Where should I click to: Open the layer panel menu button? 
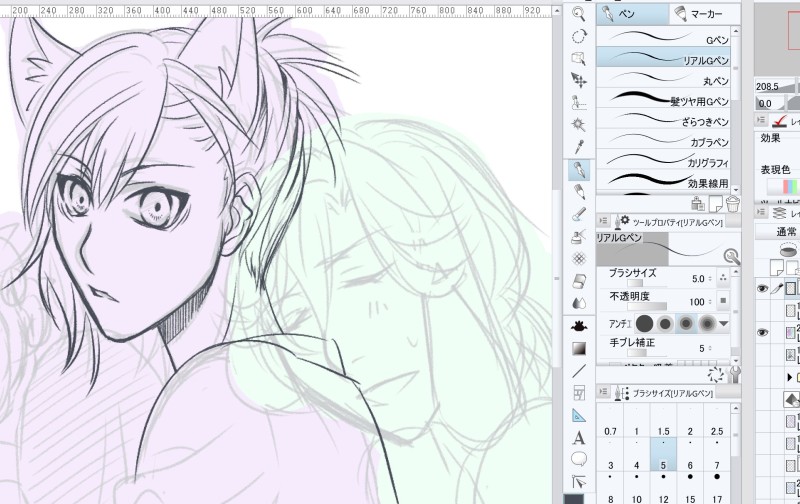pyautogui.click(x=761, y=212)
